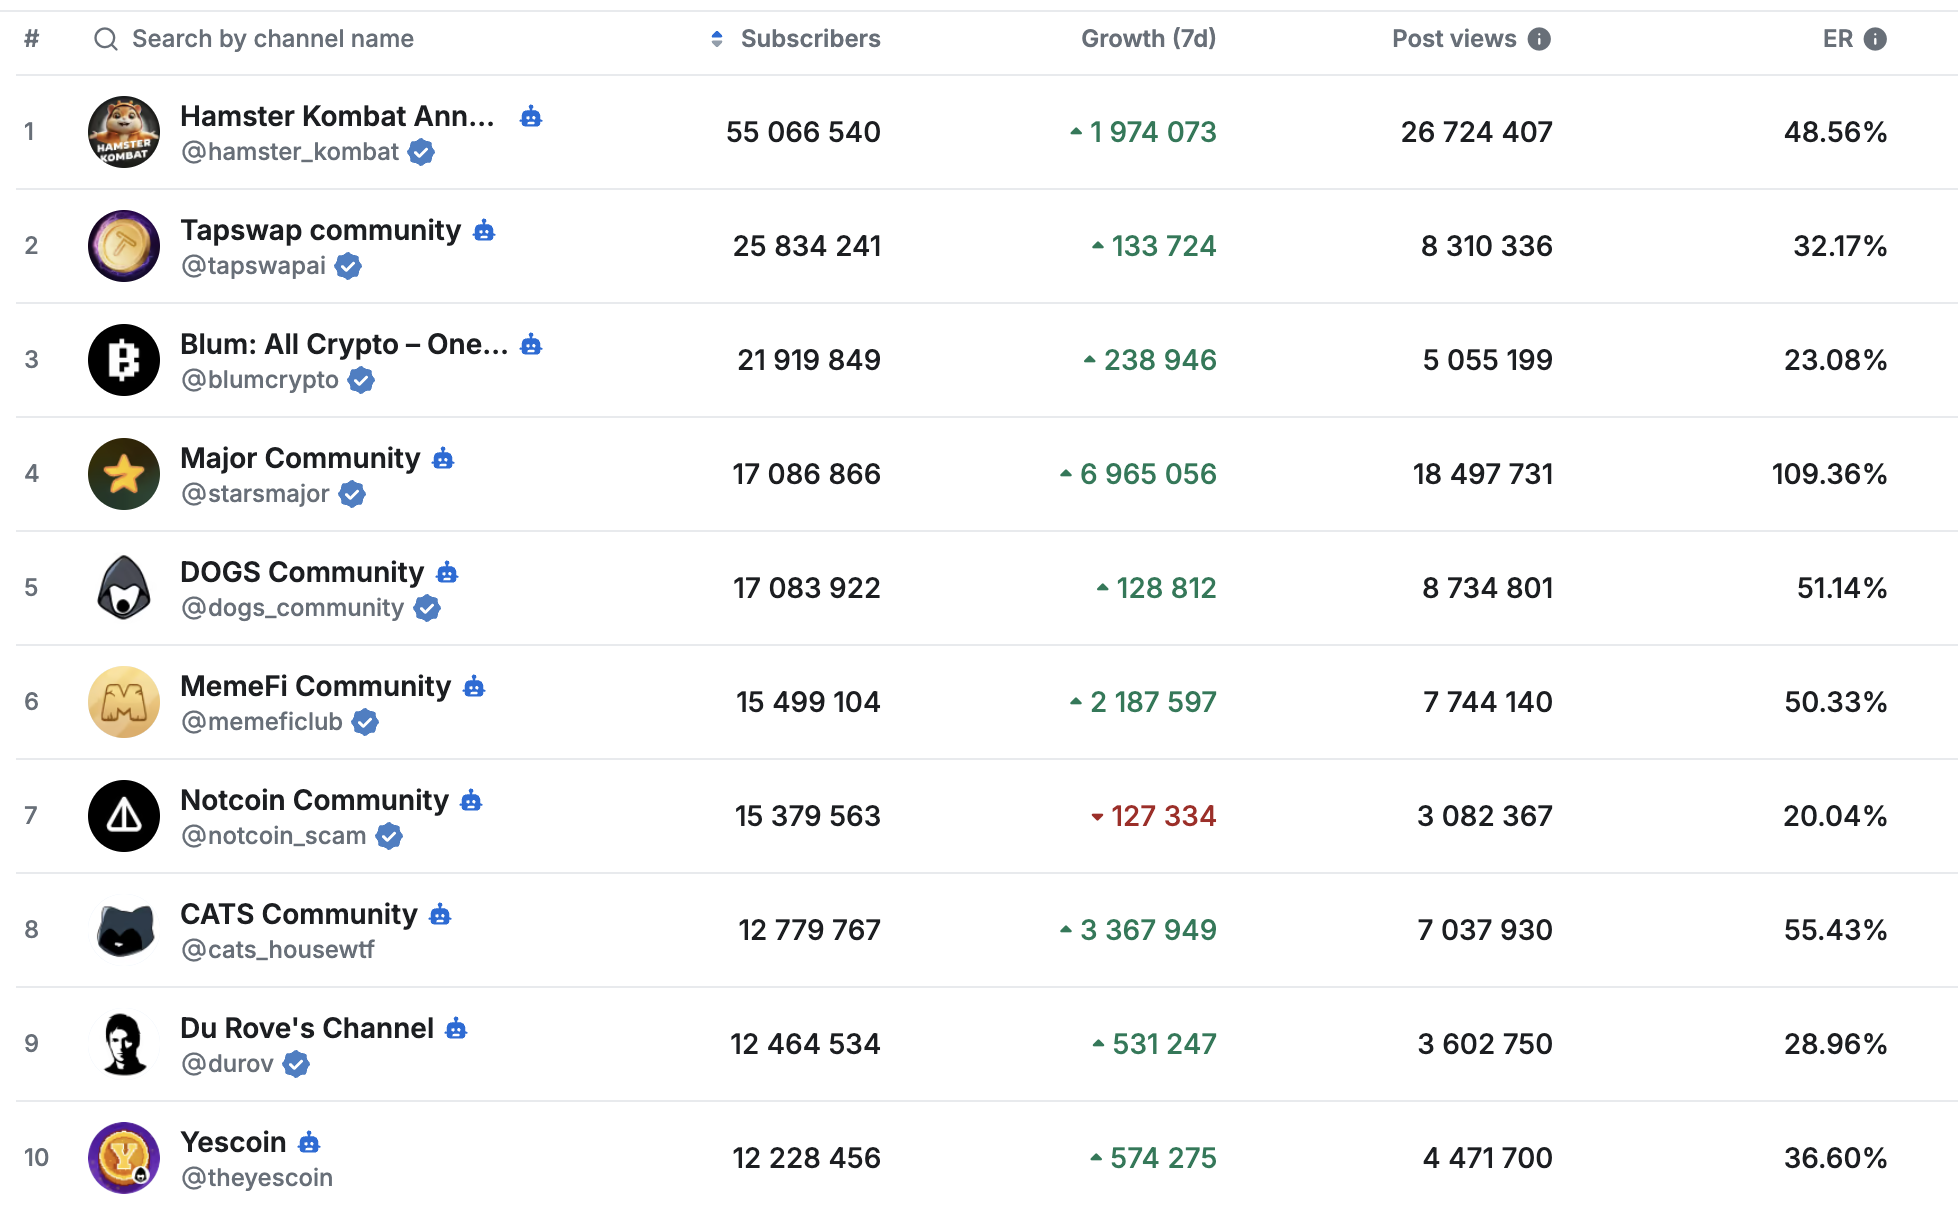Click the verified badge next to @tapswapai
Viewport: 1958px width, 1214px height.
click(348, 266)
